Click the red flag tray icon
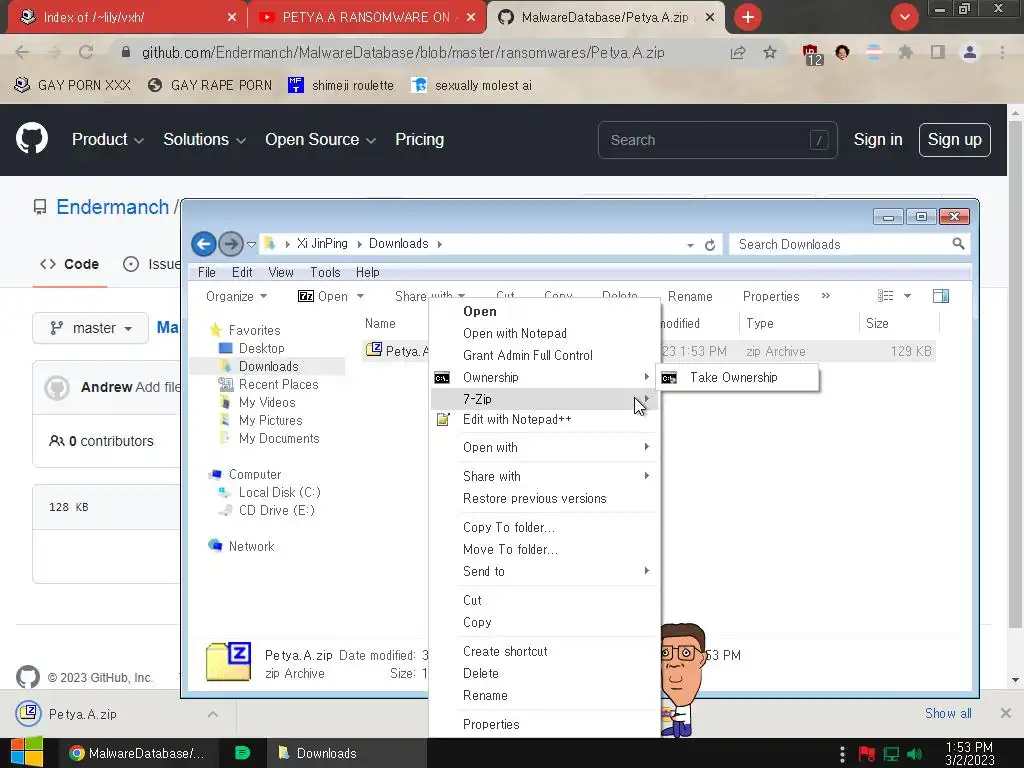1024x768 pixels. [x=867, y=754]
